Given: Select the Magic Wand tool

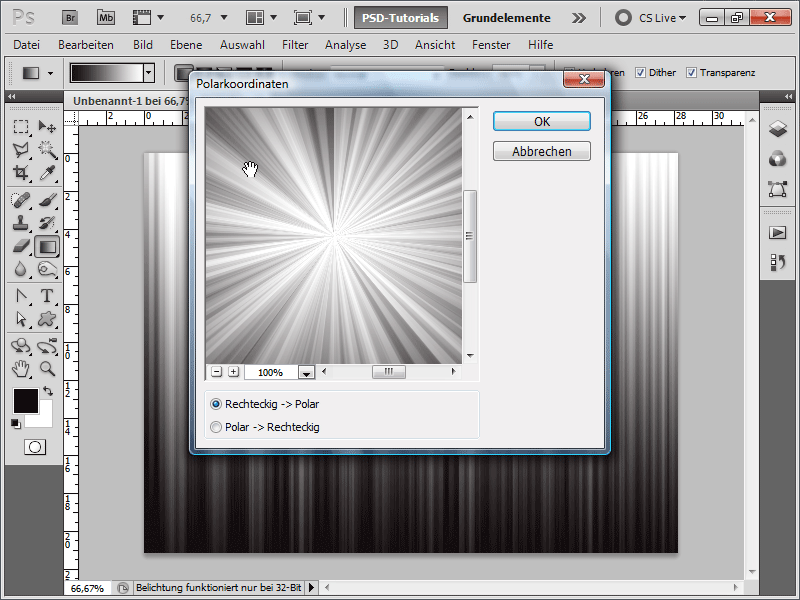Looking at the screenshot, I should tap(47, 149).
